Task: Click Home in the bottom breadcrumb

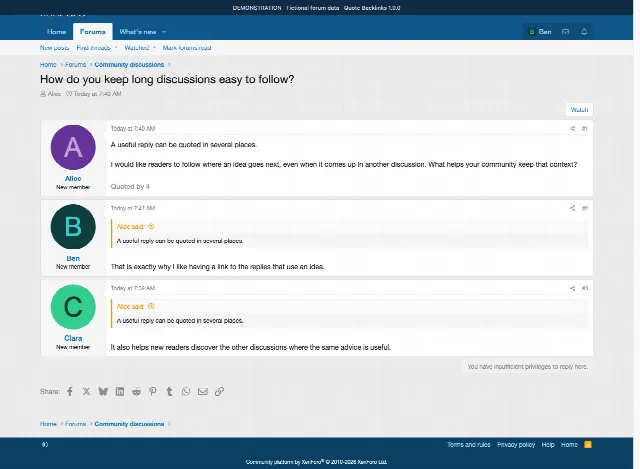Action: [48, 424]
